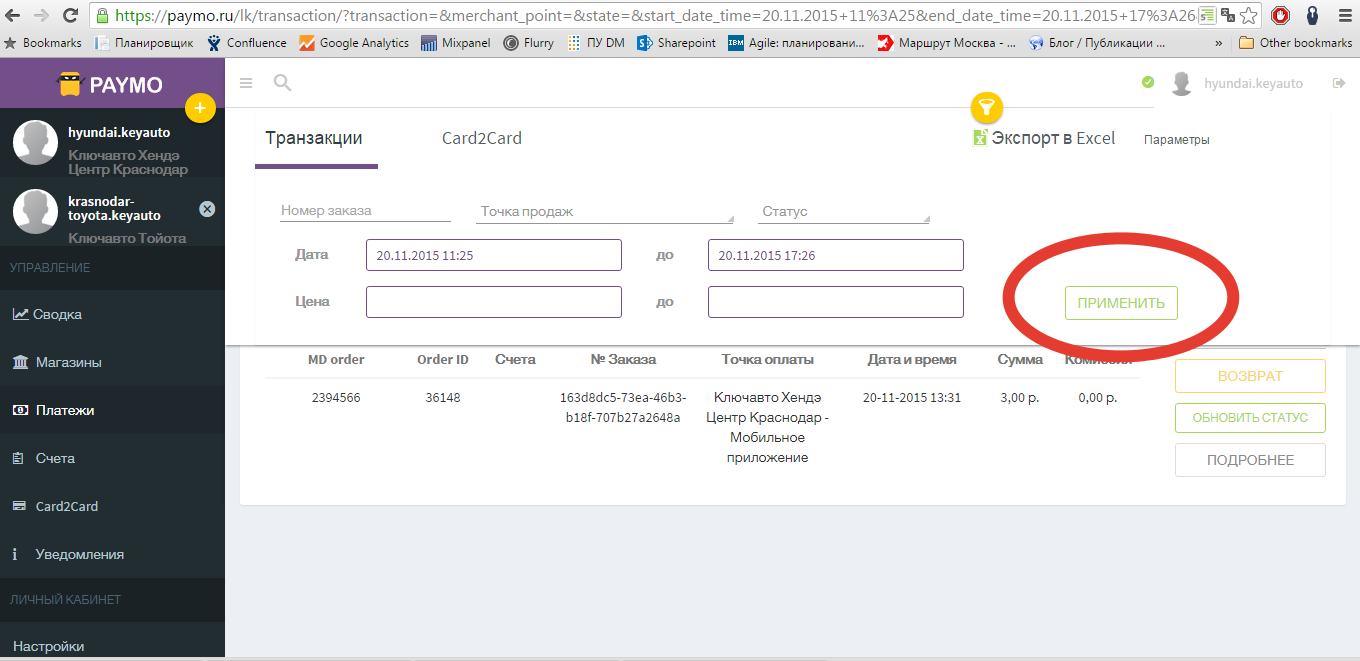Reload the page in the browser
The width and height of the screenshot is (1360, 661).
tap(70, 15)
